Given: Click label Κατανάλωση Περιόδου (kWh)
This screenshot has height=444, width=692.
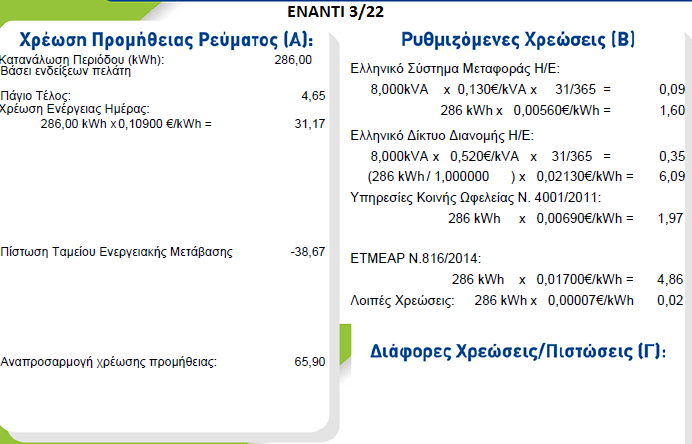Looking at the screenshot, I should (82, 60).
